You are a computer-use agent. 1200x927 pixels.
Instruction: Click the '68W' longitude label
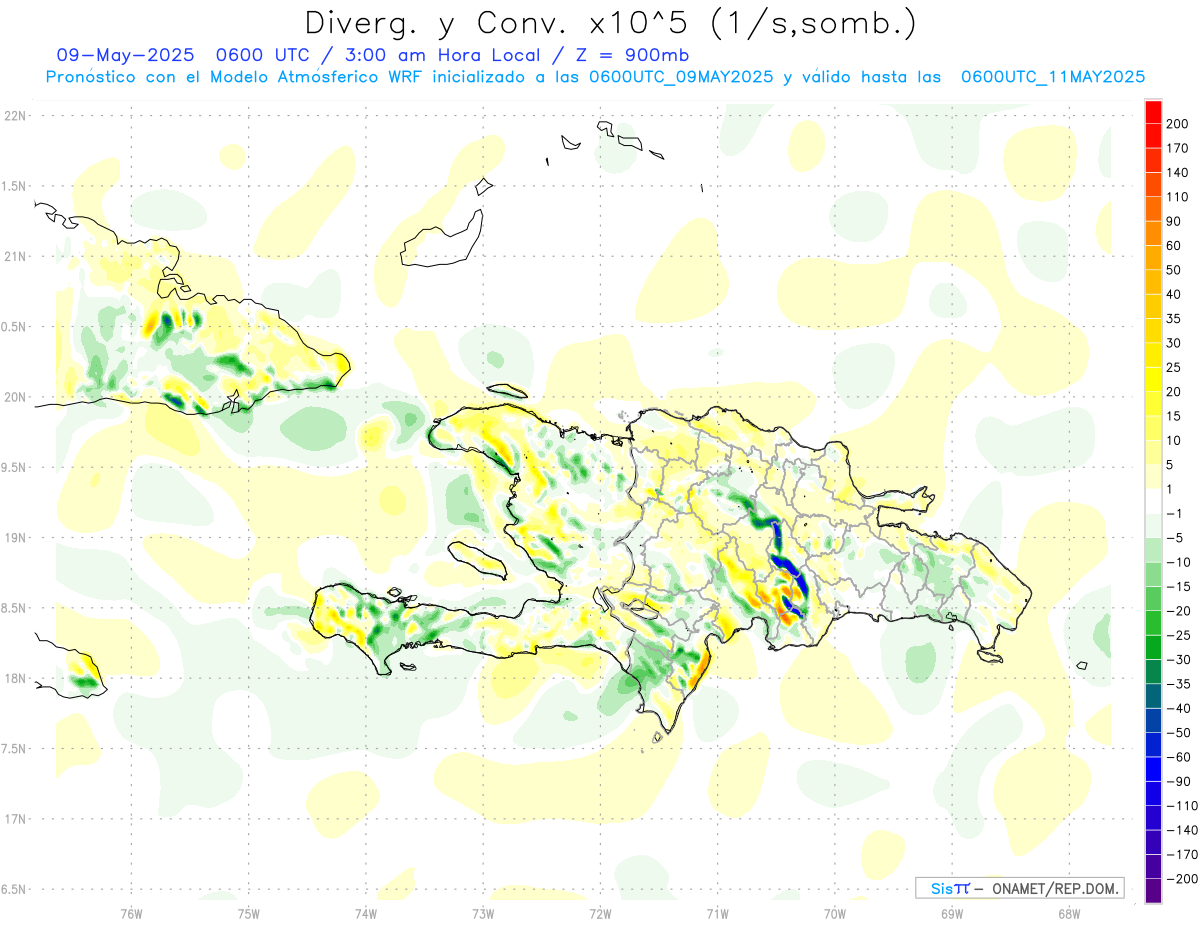pyautogui.click(x=1069, y=913)
